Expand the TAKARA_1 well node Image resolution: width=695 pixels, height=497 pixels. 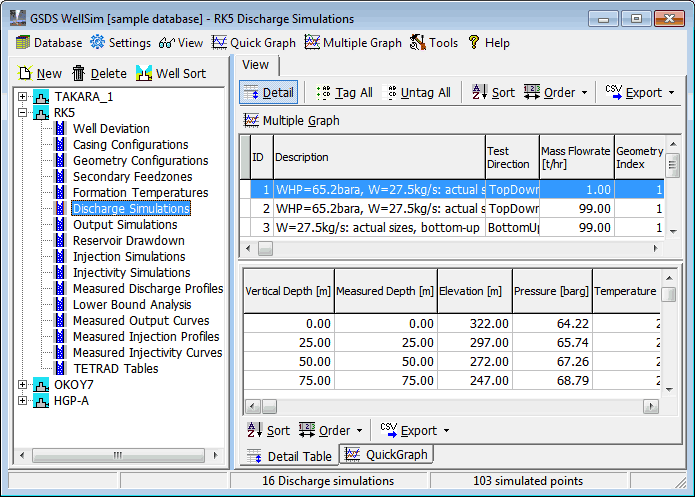[x=22, y=96]
